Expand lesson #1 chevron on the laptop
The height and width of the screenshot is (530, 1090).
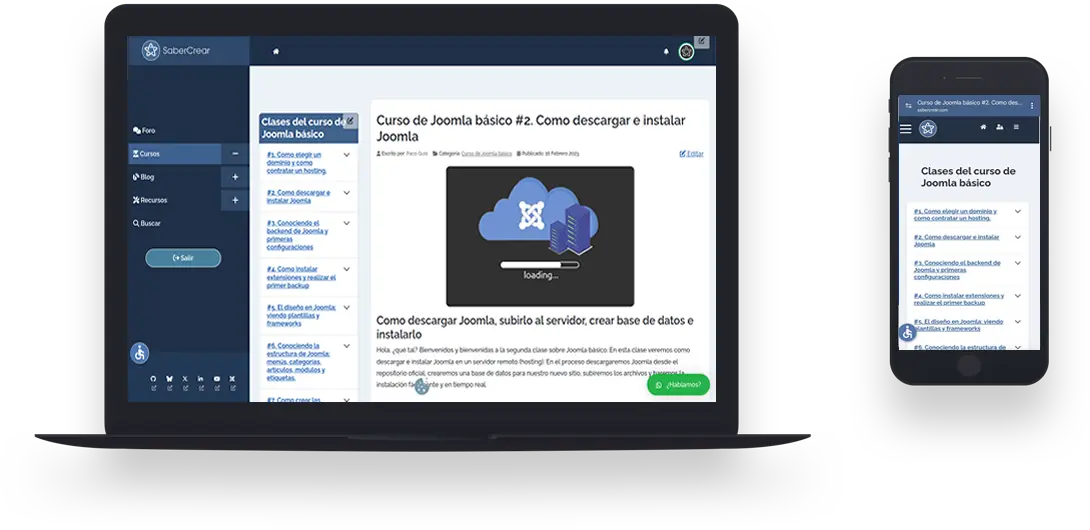346,155
